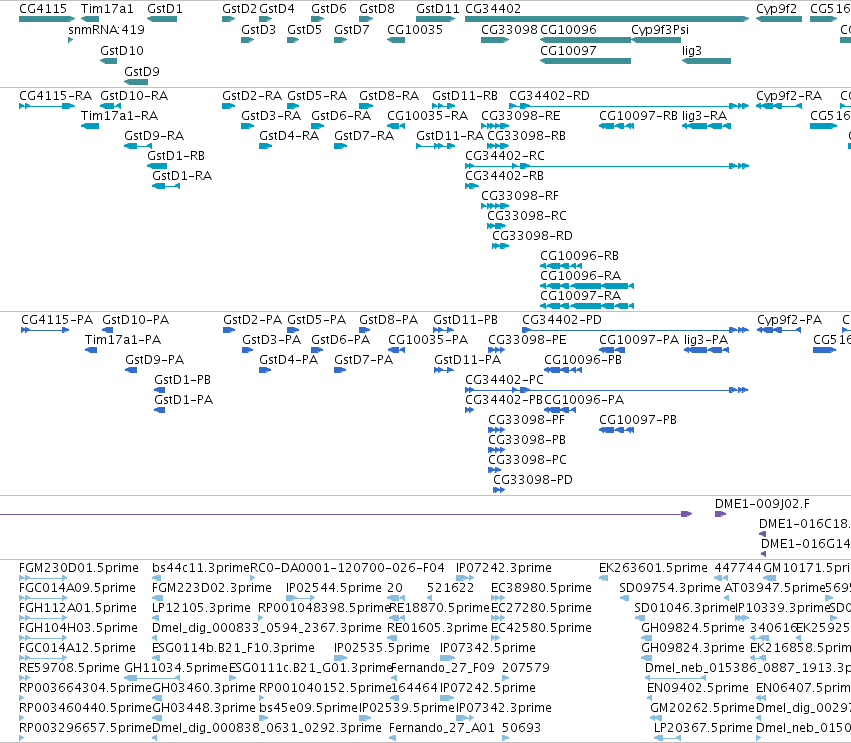Click the CG10096-RB transcript label
Viewport: 851px width, 743px height.
click(x=579, y=256)
